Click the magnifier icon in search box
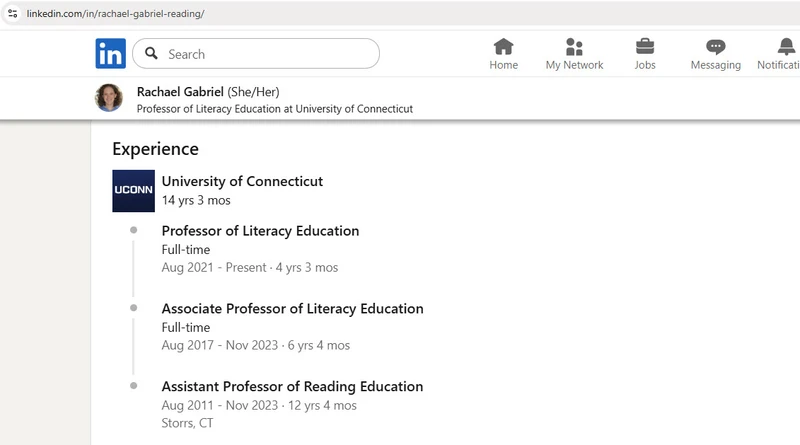800x445 pixels. click(151, 53)
